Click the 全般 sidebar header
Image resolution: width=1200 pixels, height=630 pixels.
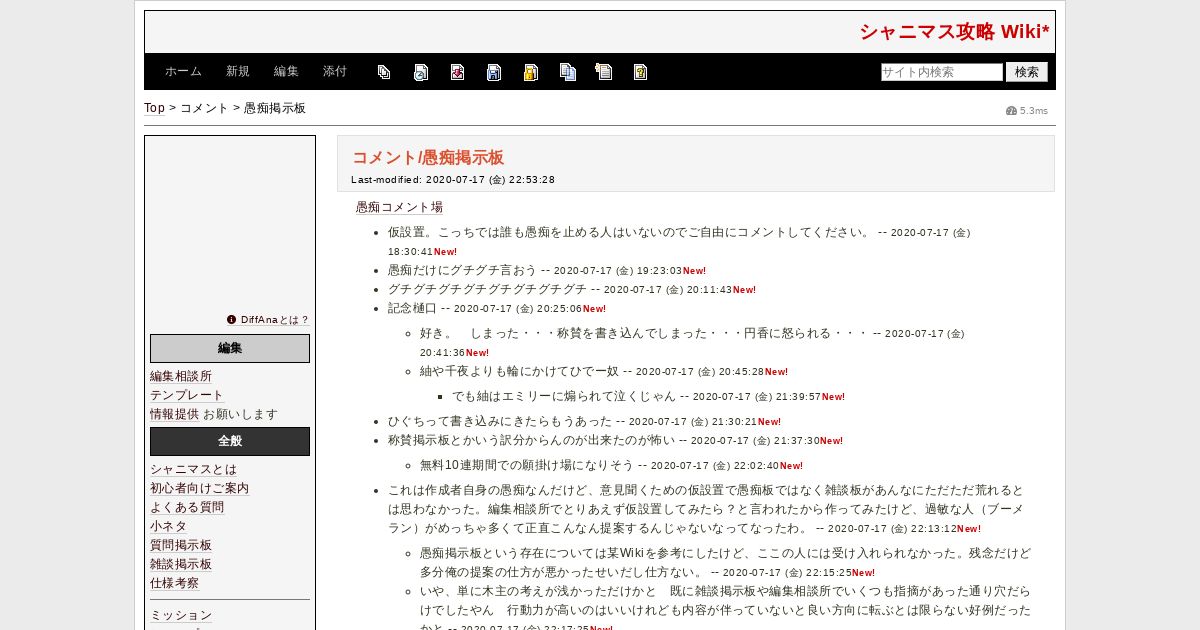230,441
